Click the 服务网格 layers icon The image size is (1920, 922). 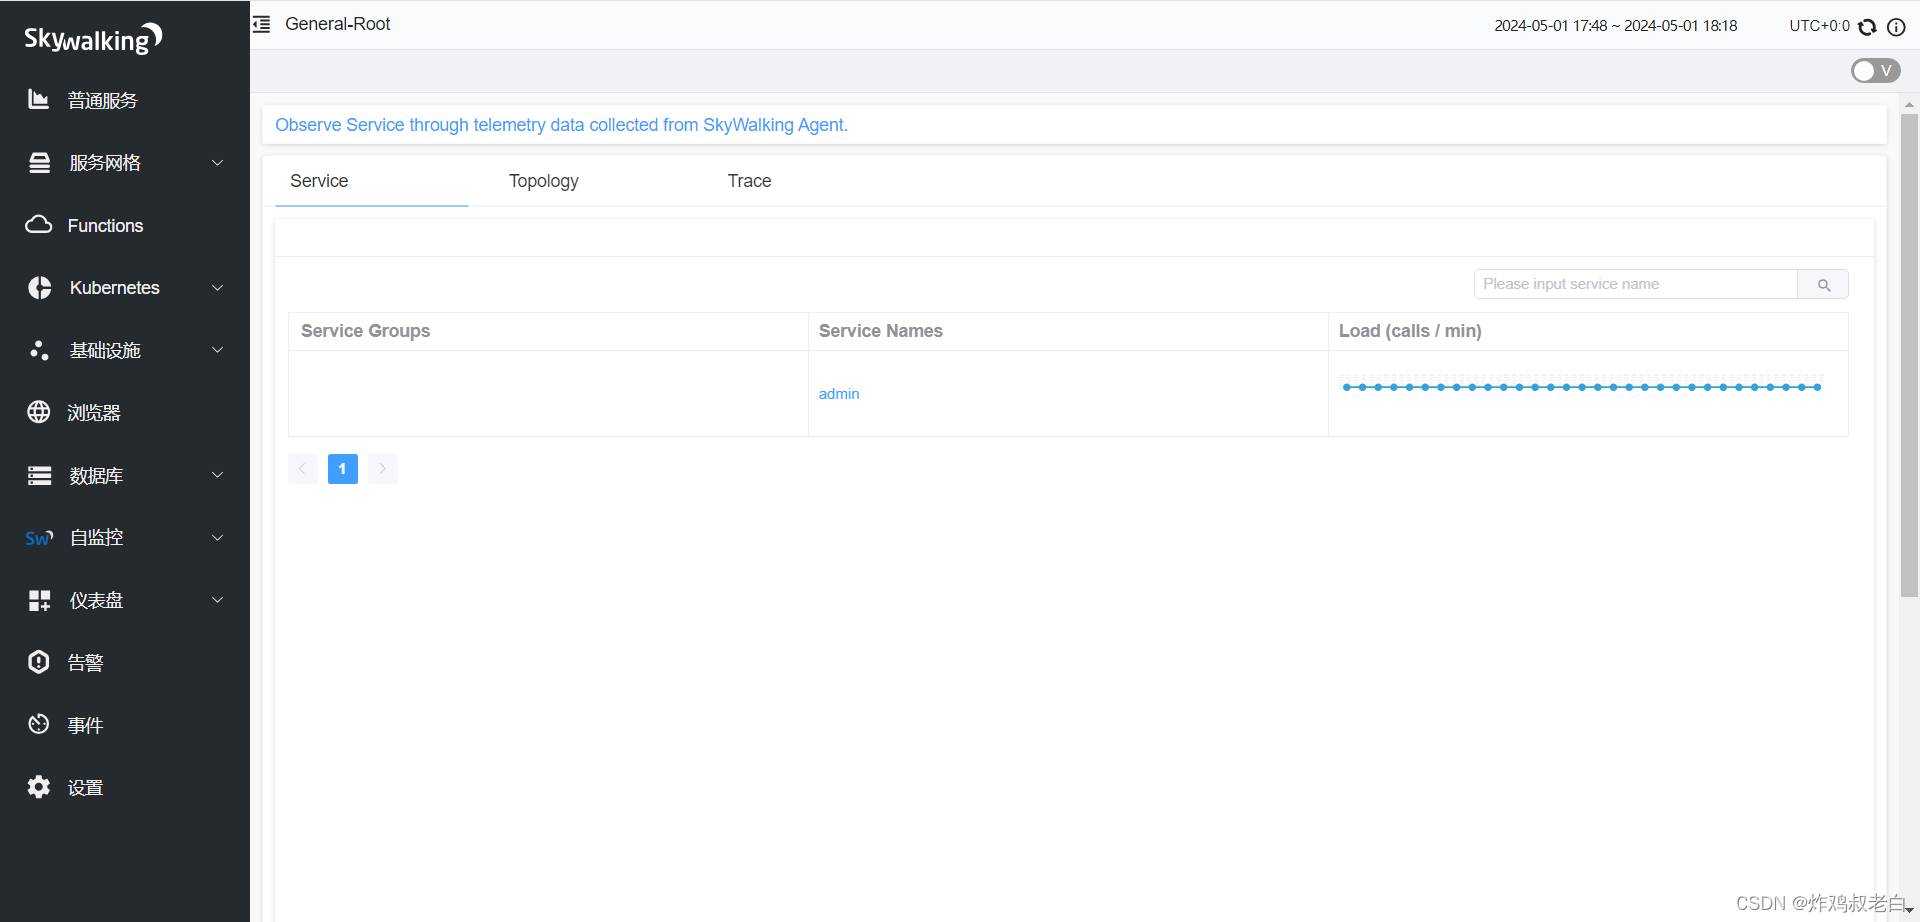coord(39,163)
